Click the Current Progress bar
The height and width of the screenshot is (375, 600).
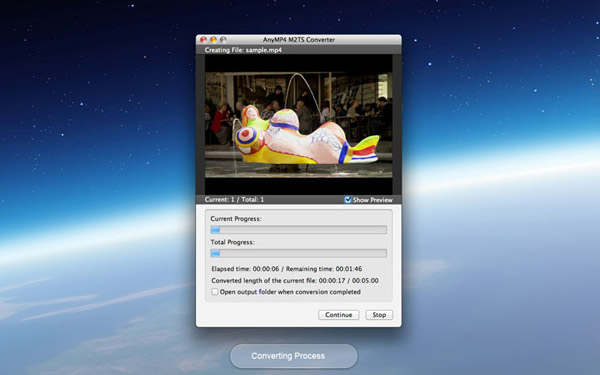click(x=298, y=230)
